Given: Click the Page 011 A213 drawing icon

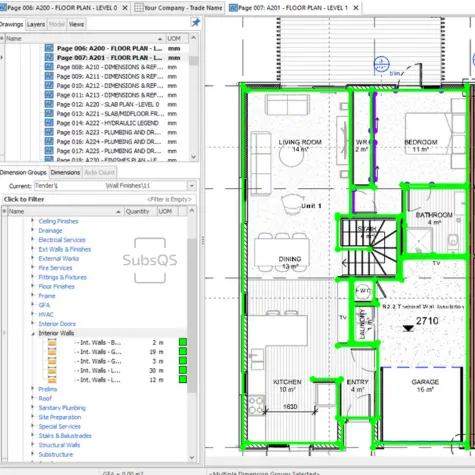Looking at the screenshot, I should [x=49, y=95].
